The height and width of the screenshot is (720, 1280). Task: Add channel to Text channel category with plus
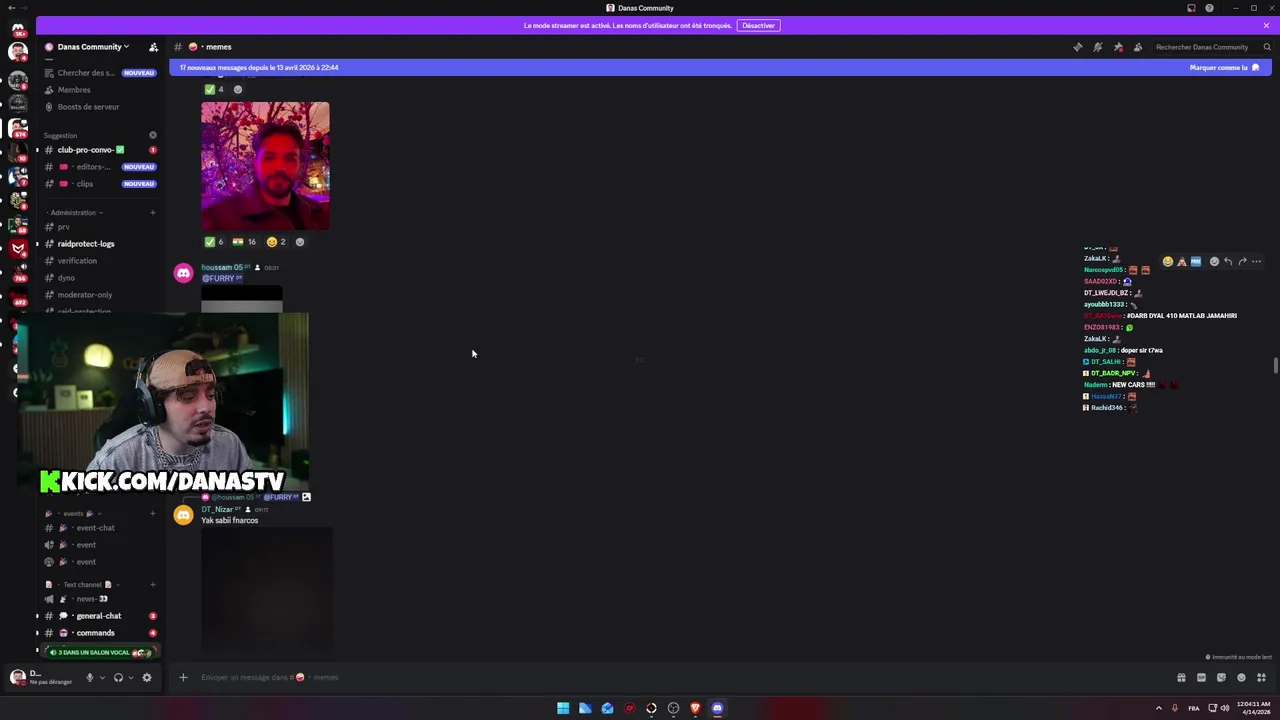[153, 584]
